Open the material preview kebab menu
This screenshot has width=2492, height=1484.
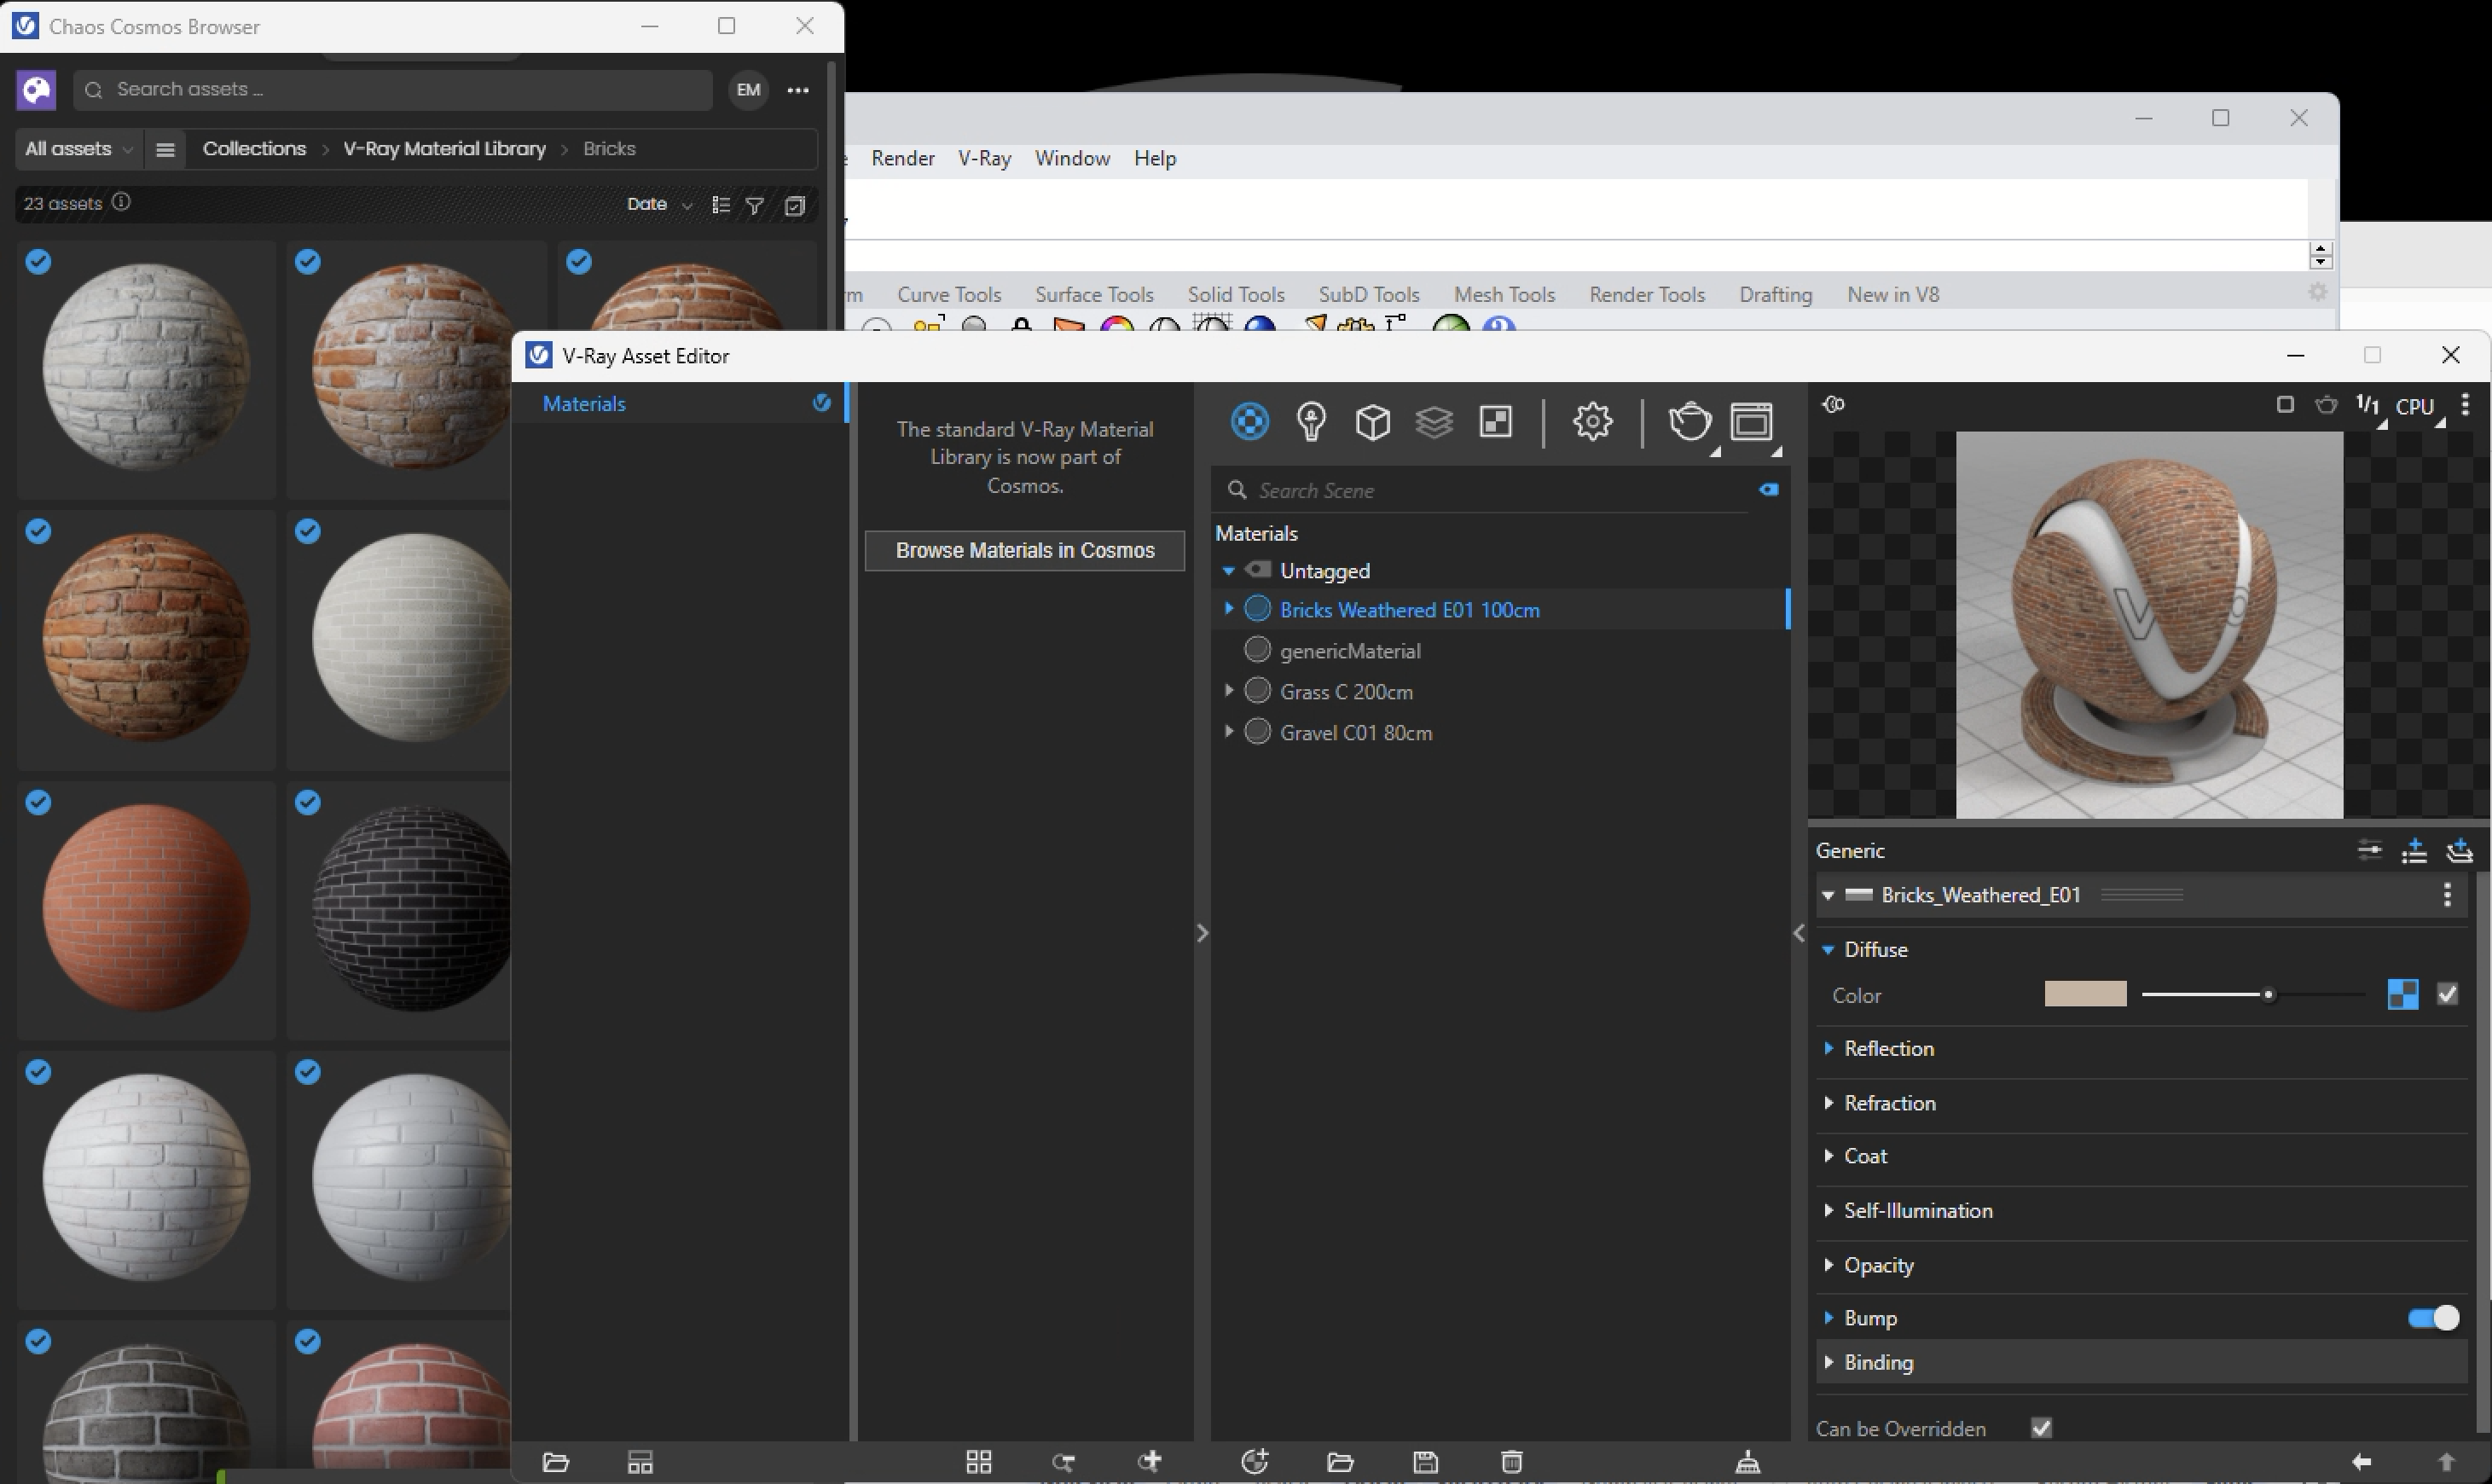(x=2464, y=404)
